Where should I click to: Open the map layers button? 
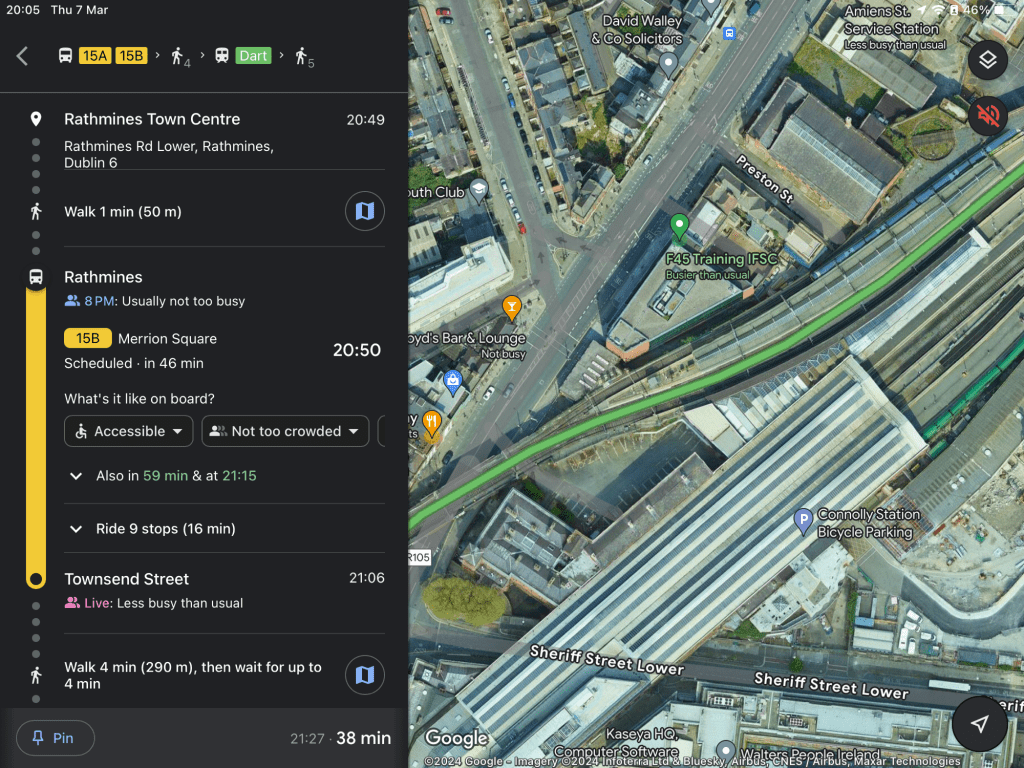point(987,60)
